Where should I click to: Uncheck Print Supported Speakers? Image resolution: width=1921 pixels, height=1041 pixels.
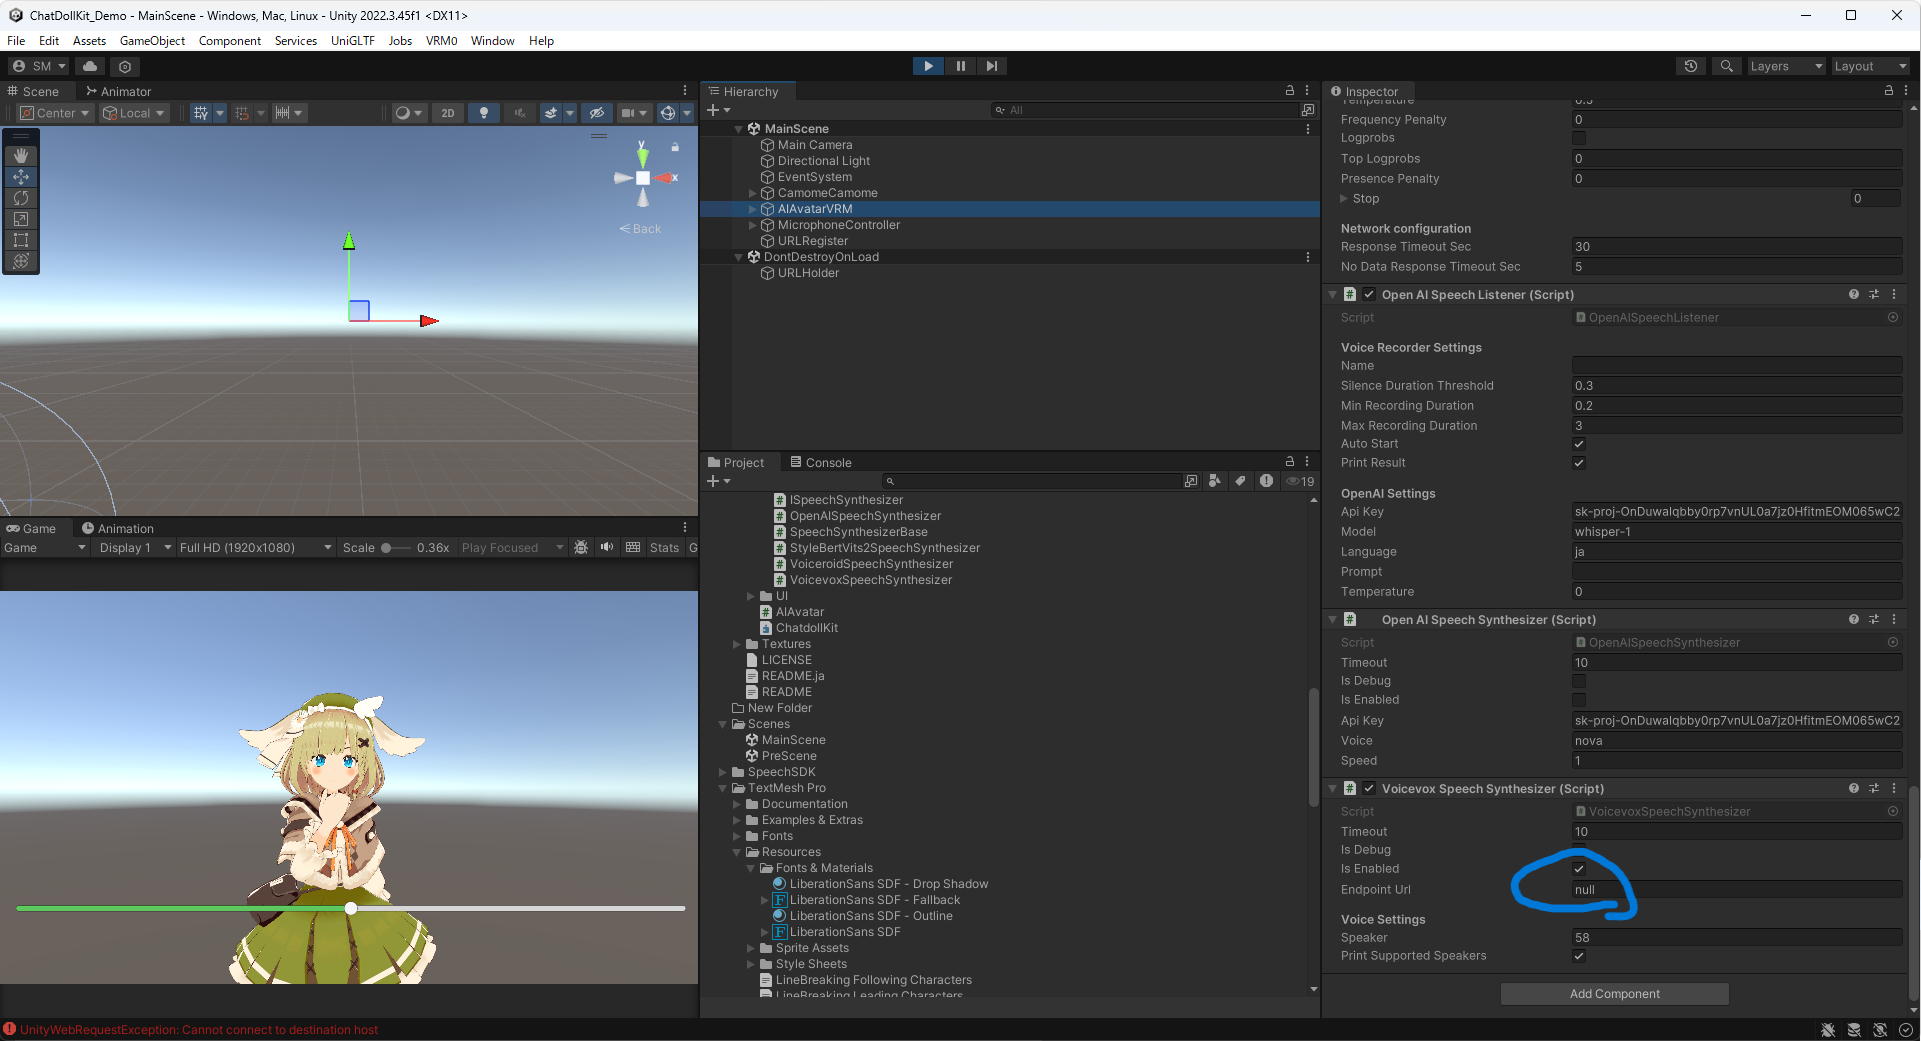[1579, 956]
